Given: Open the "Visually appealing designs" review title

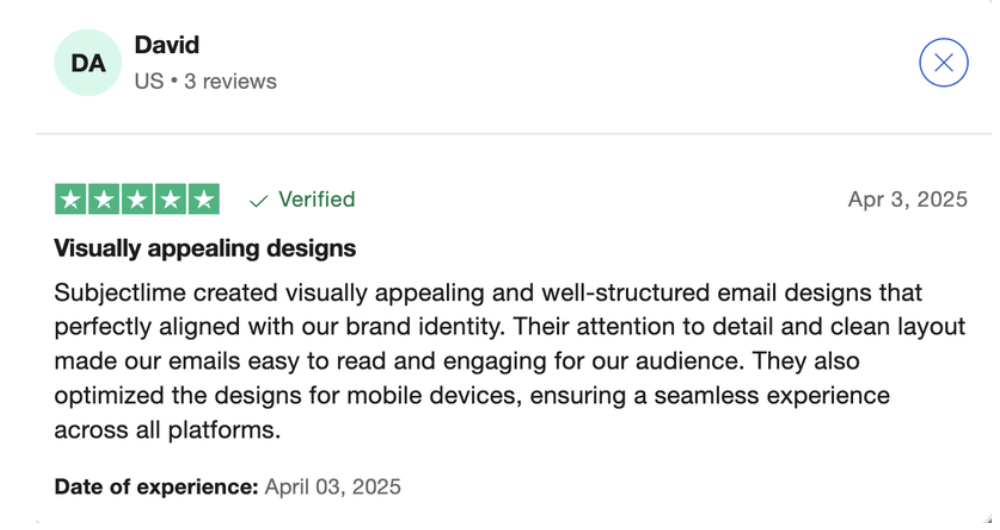Looking at the screenshot, I should click(x=205, y=247).
